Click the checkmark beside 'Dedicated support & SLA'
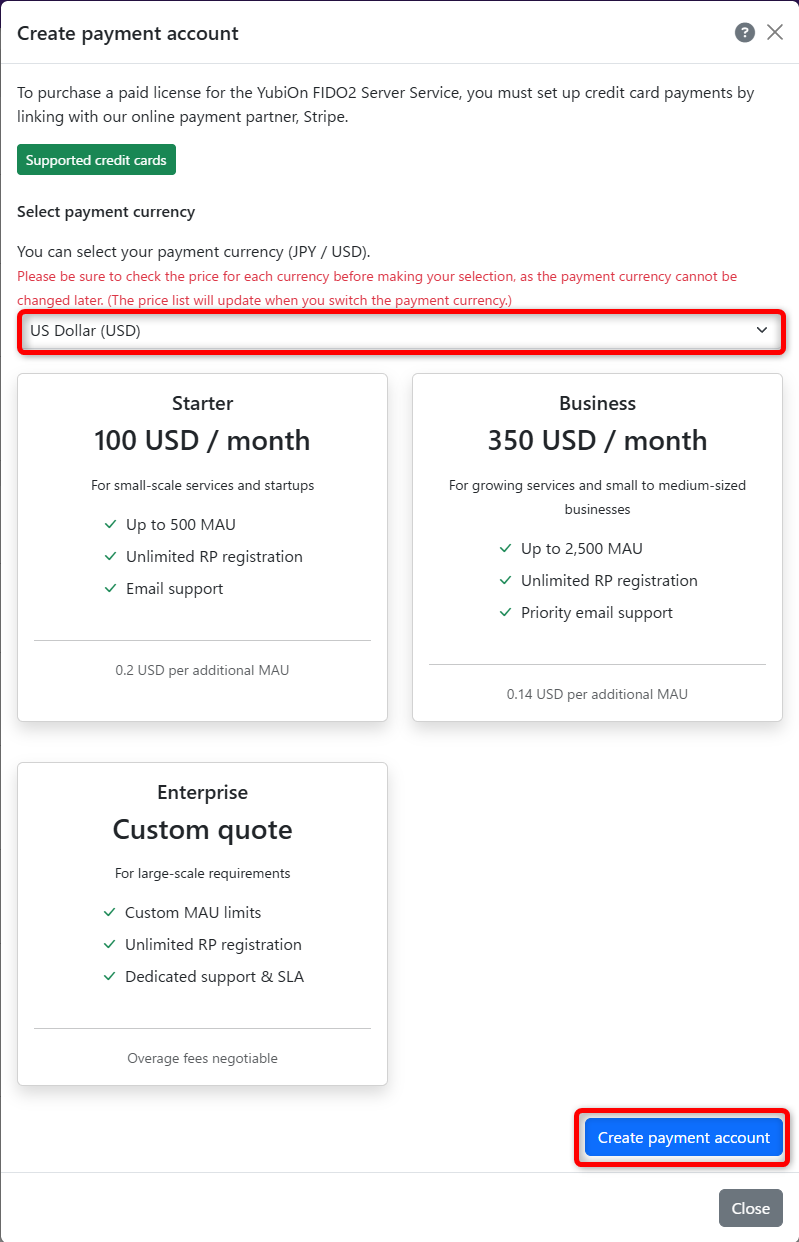Screen dimensions: 799x1242 (110, 976)
